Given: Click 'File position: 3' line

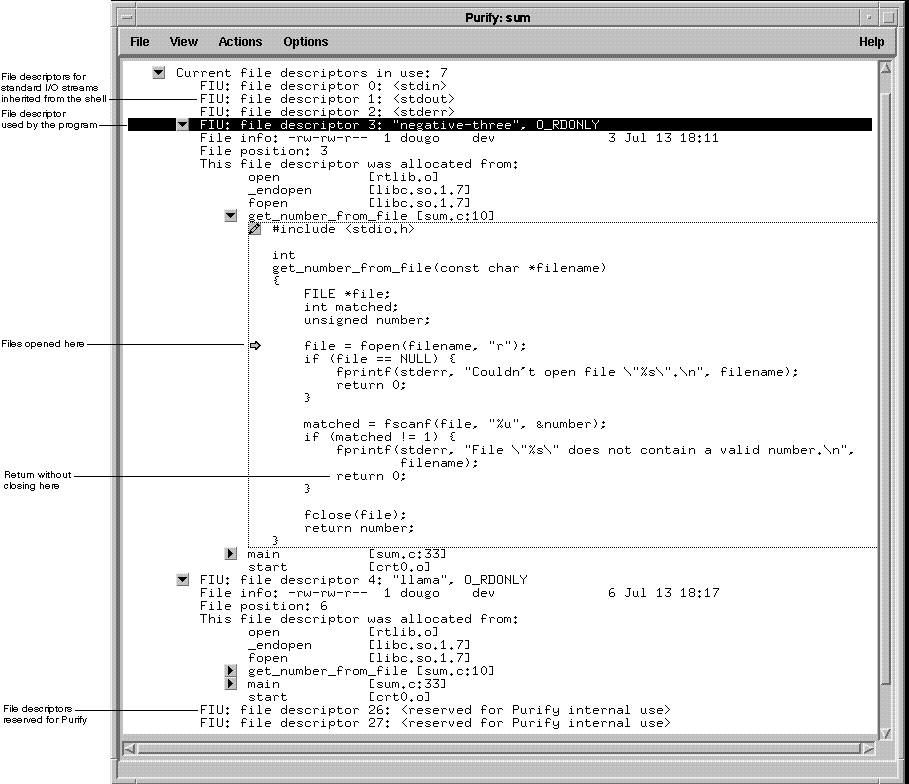Looking at the screenshot, I should click(264, 151).
